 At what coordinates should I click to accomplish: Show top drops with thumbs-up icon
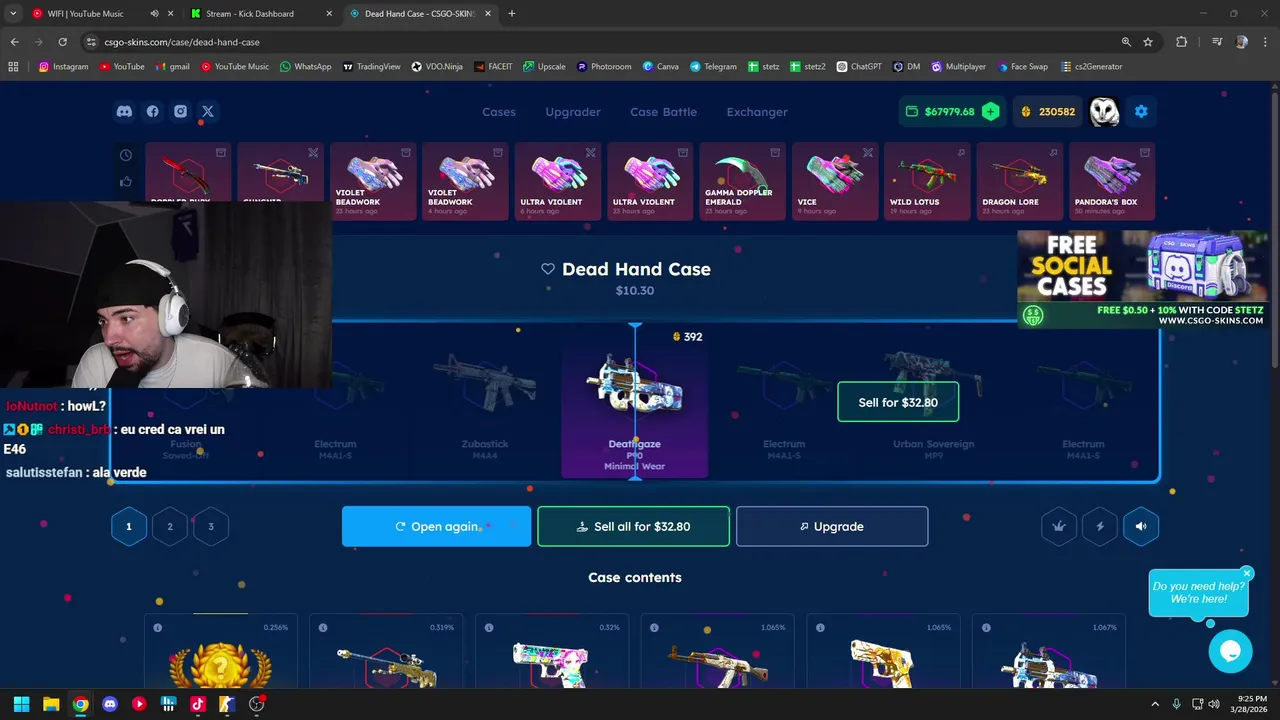coord(126,181)
